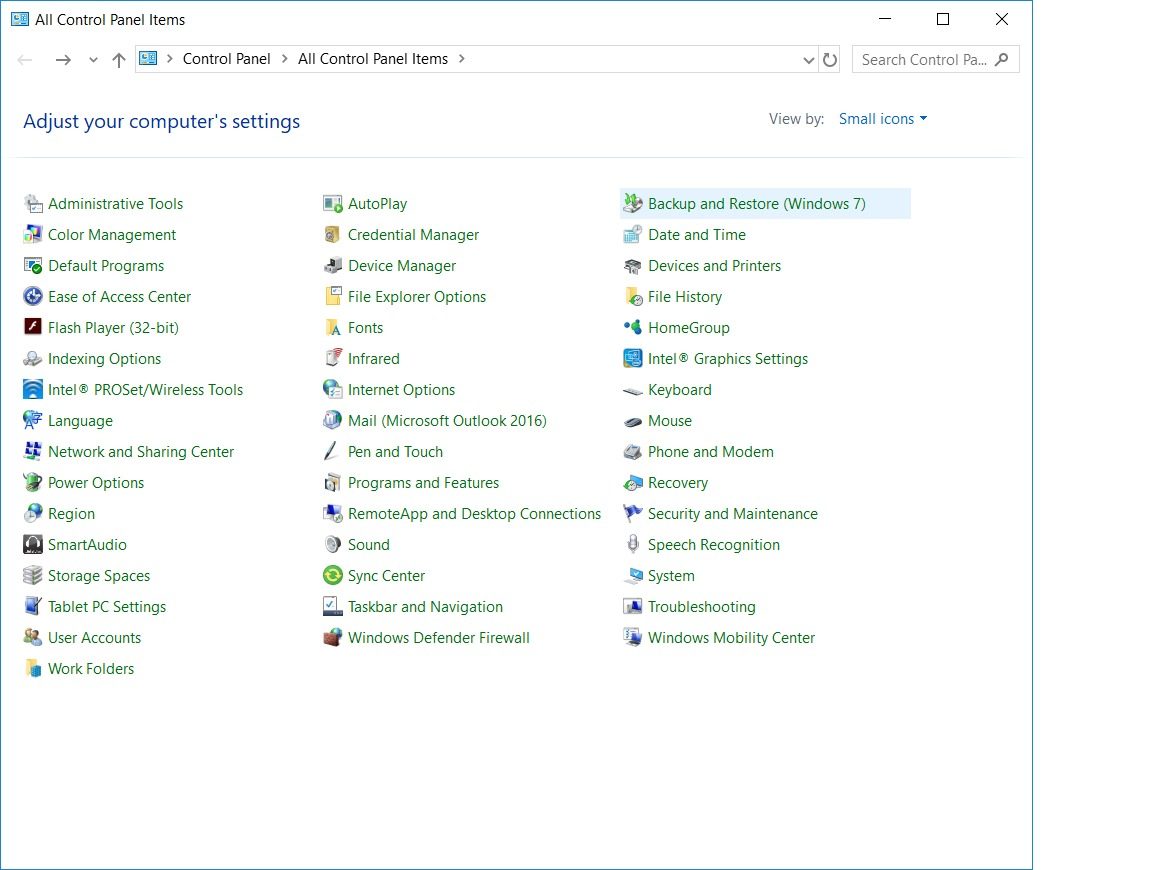Open the Mouse link
The width and height of the screenshot is (1152, 870).
pyautogui.click(x=669, y=420)
